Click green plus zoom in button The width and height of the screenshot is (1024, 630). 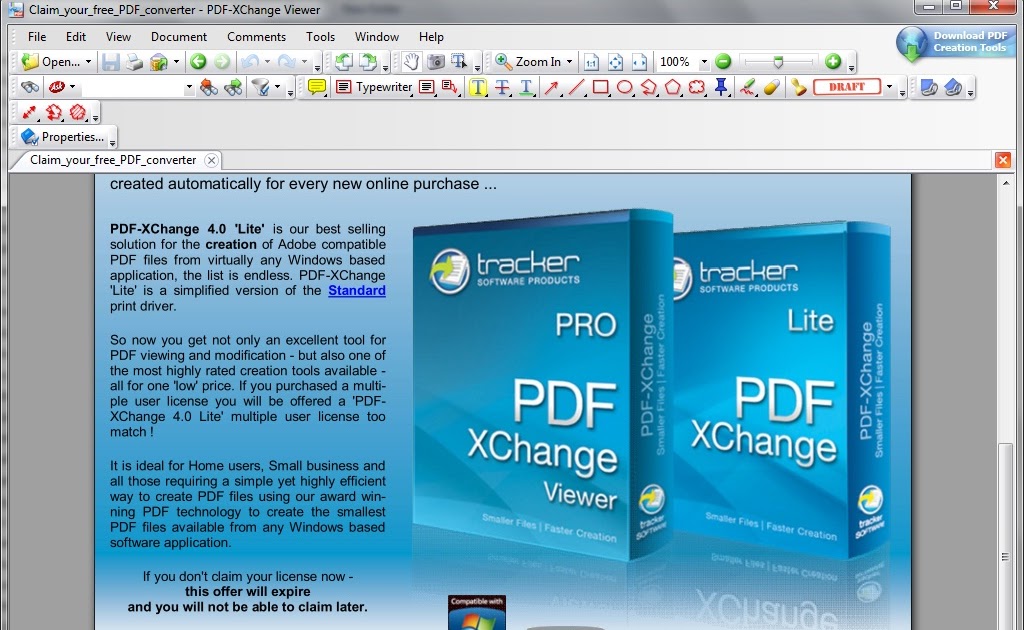pyautogui.click(x=833, y=61)
